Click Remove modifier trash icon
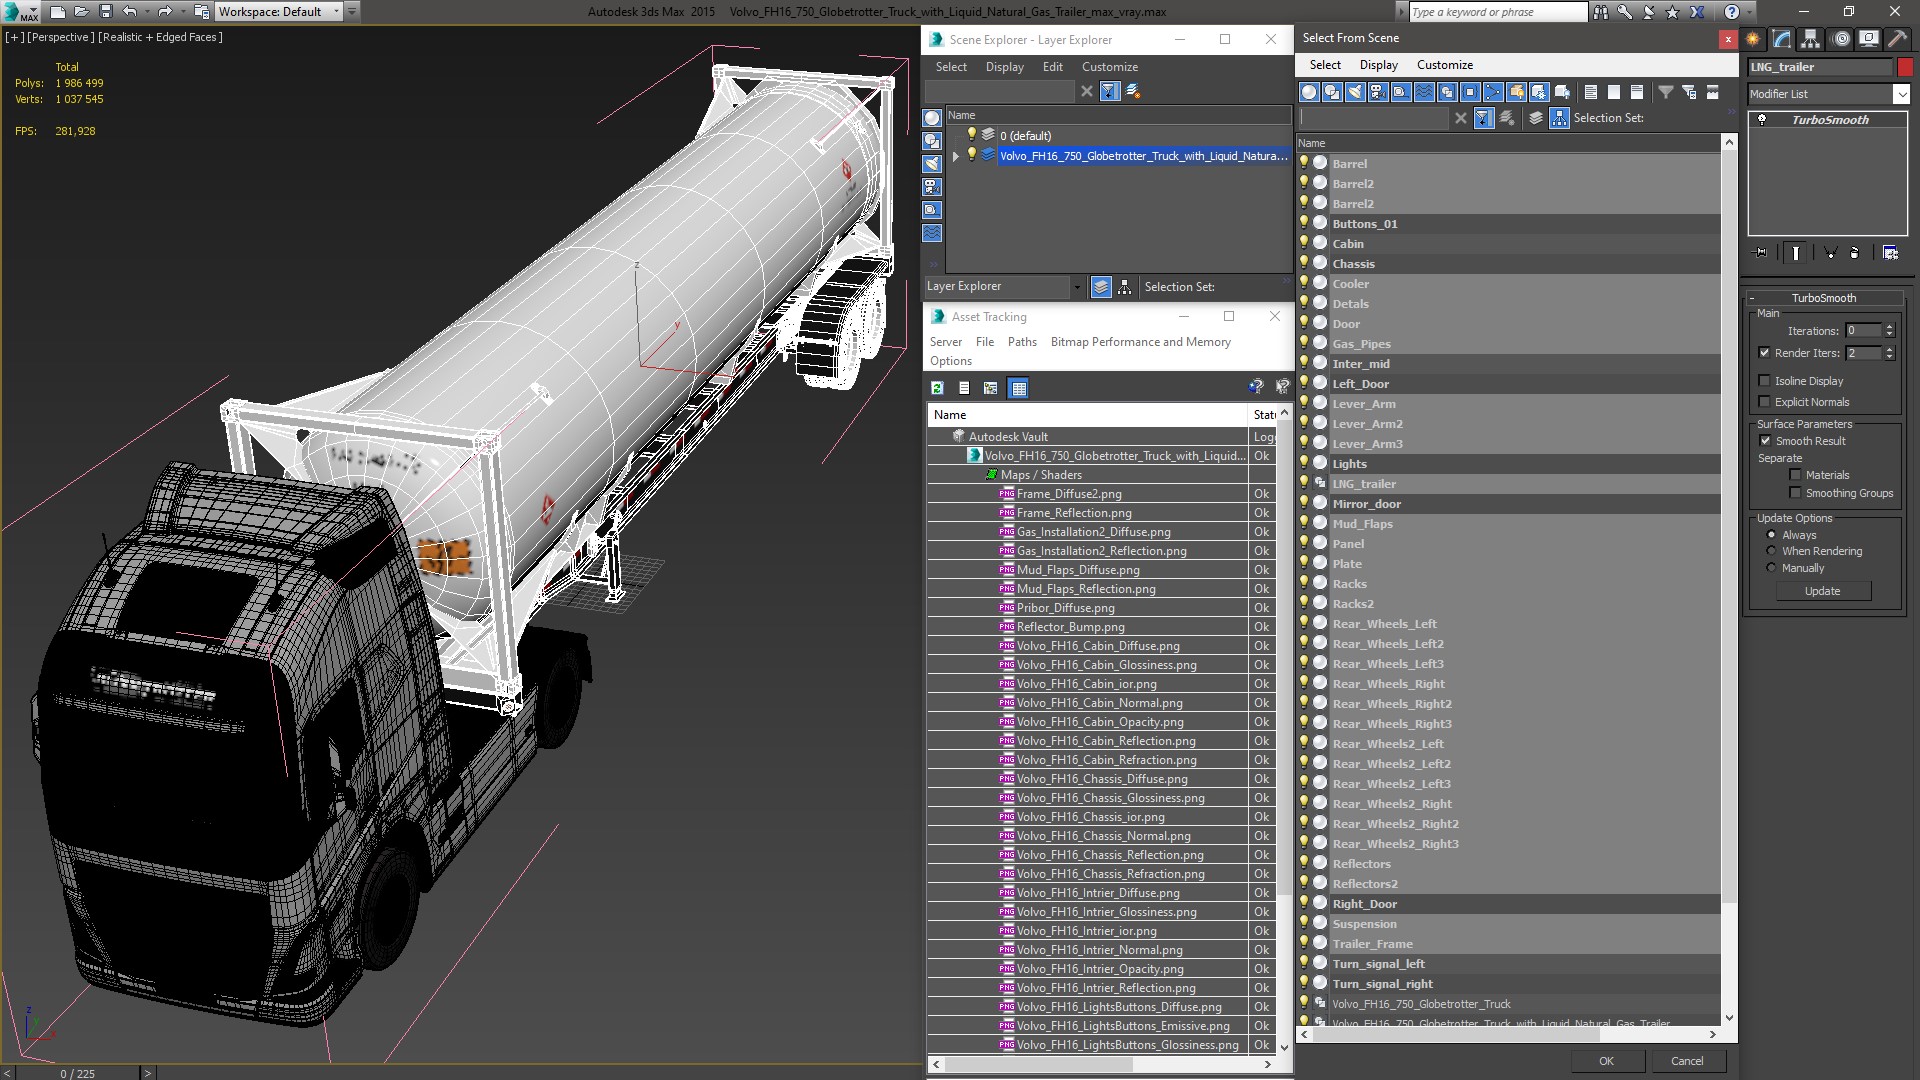The height and width of the screenshot is (1080, 1920). [1854, 253]
